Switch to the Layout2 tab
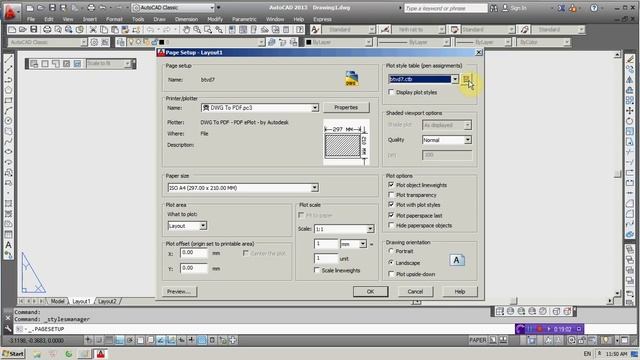 [x=107, y=301]
